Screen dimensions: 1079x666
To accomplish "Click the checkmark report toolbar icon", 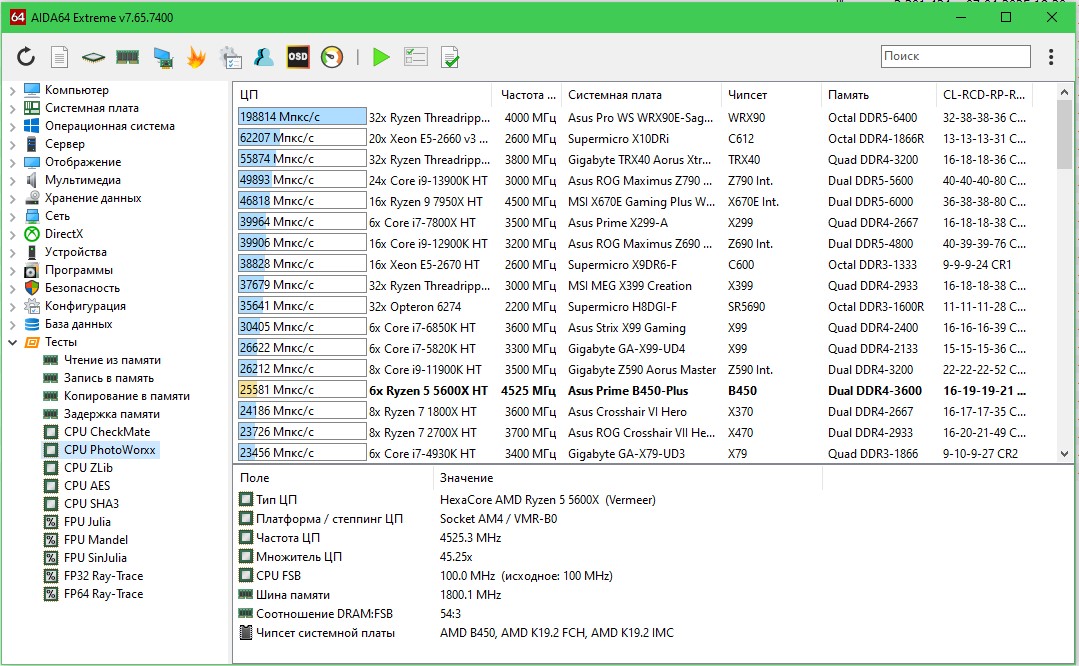I will point(449,57).
